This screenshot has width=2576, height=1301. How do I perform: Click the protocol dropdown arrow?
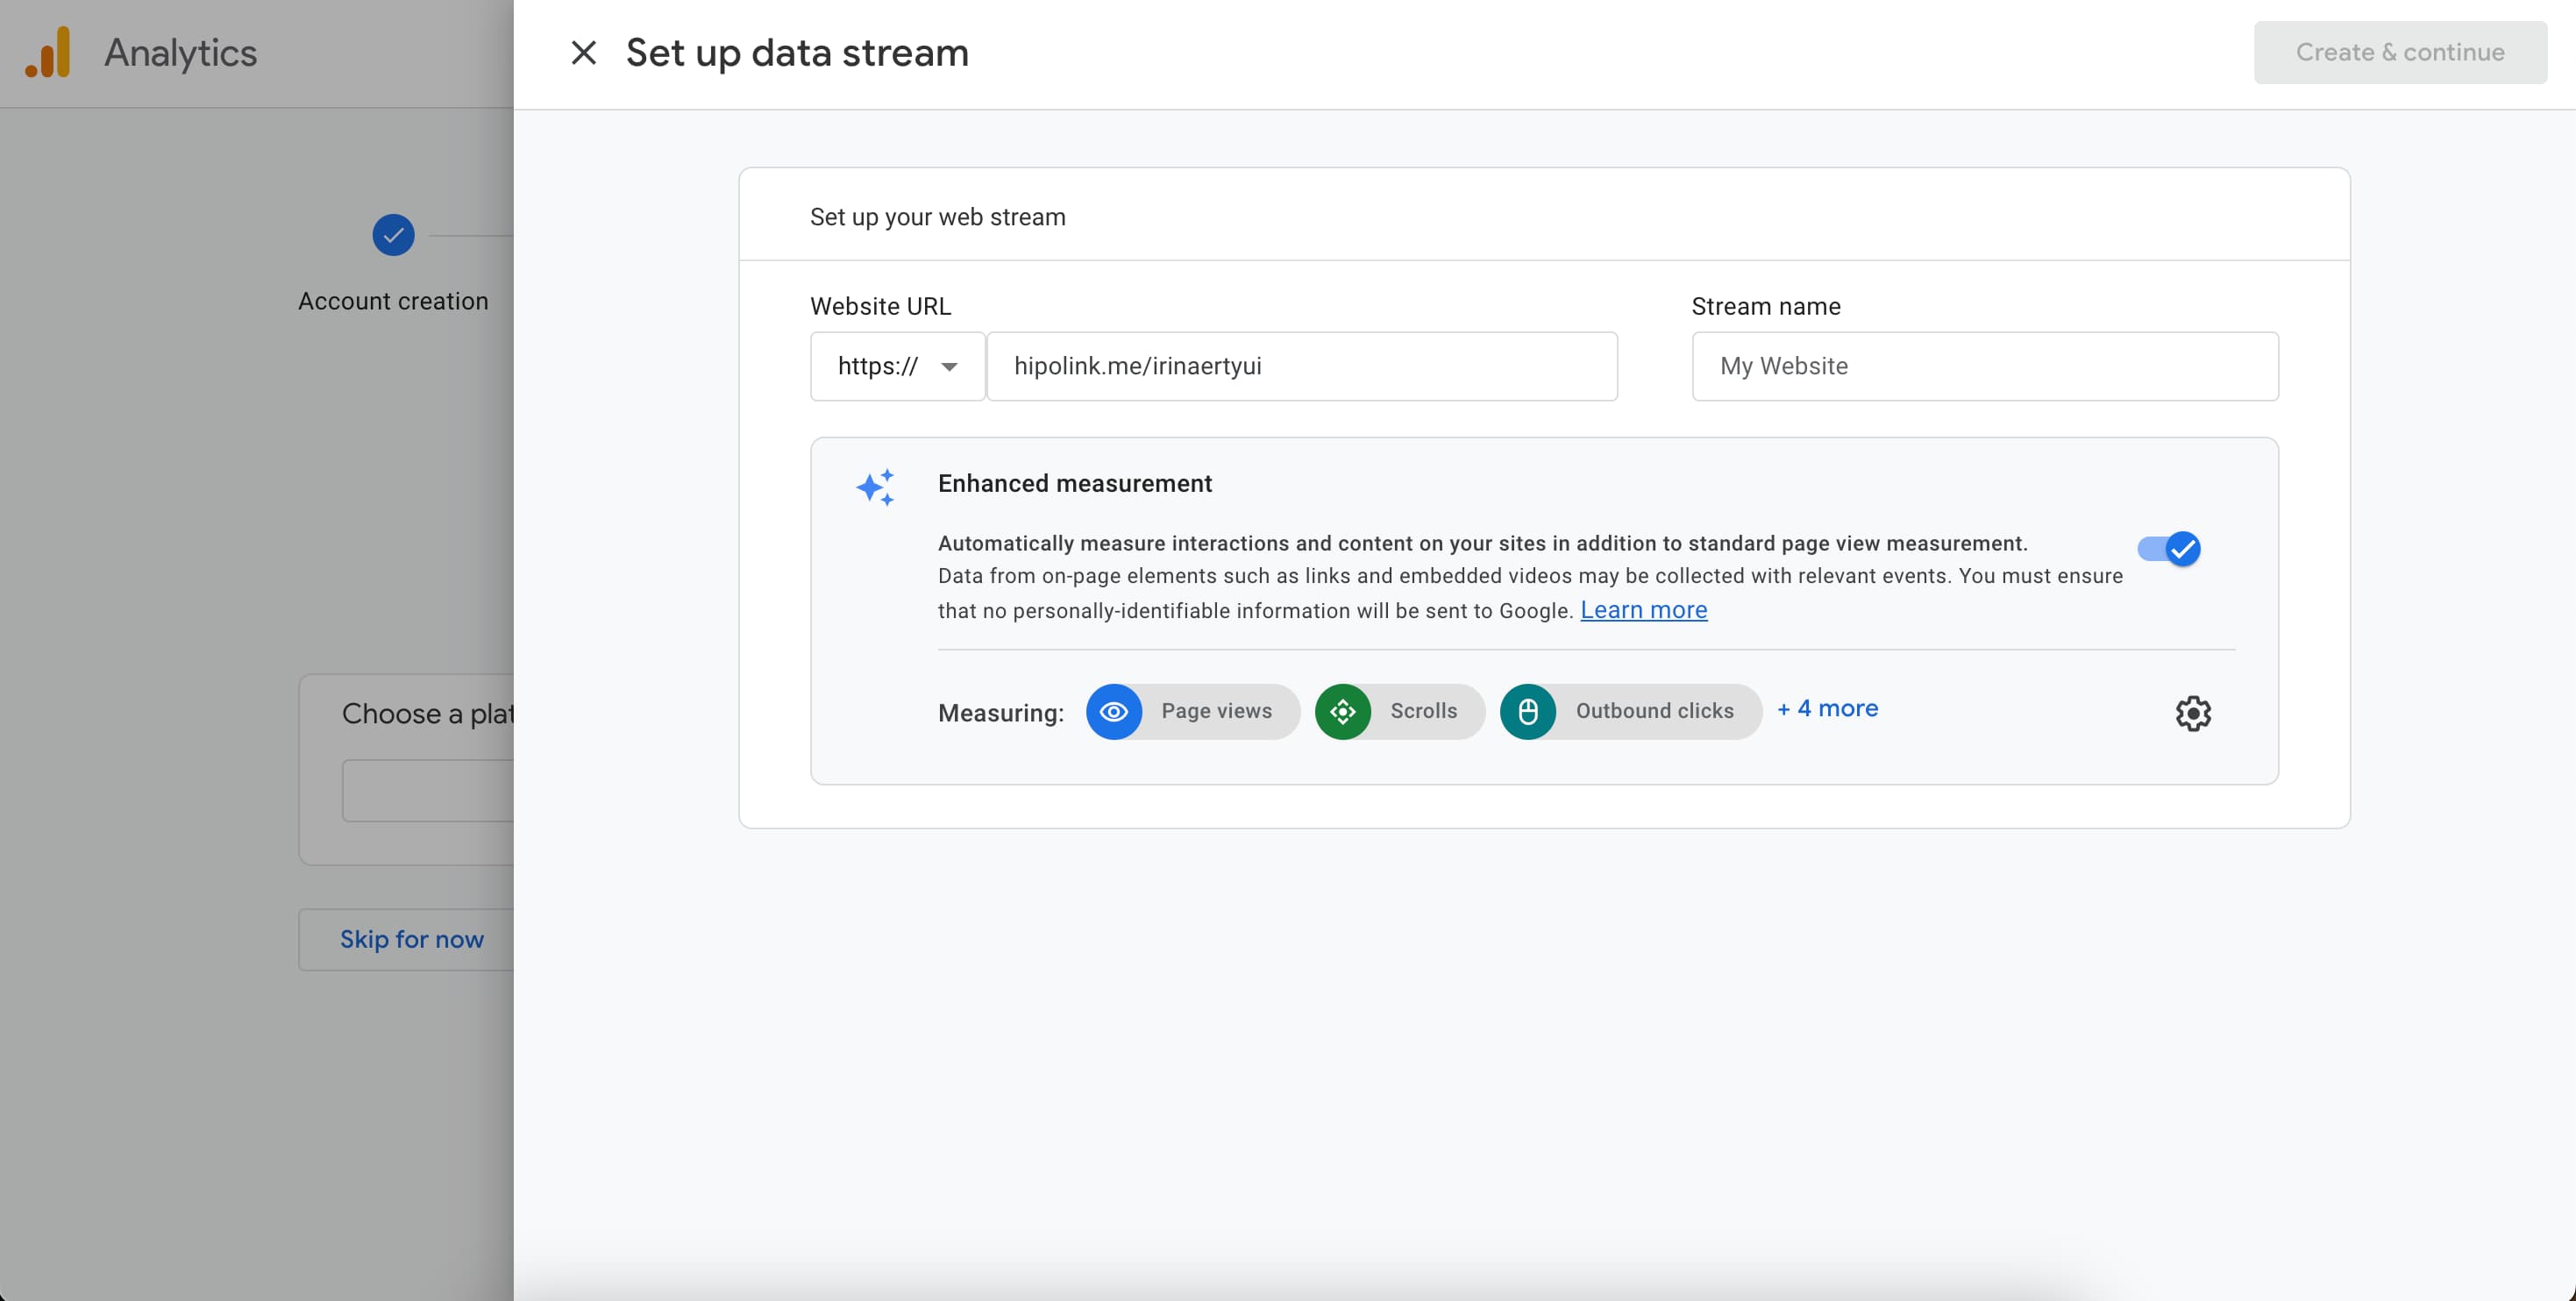[x=949, y=367]
